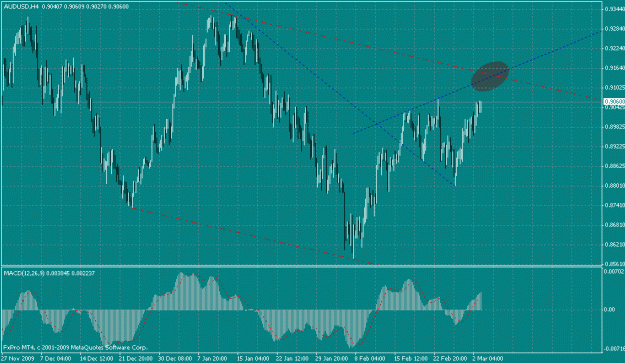The image size is (625, 363).
Task: Click the 8 Feb 04:00 date label
Action: (371, 358)
